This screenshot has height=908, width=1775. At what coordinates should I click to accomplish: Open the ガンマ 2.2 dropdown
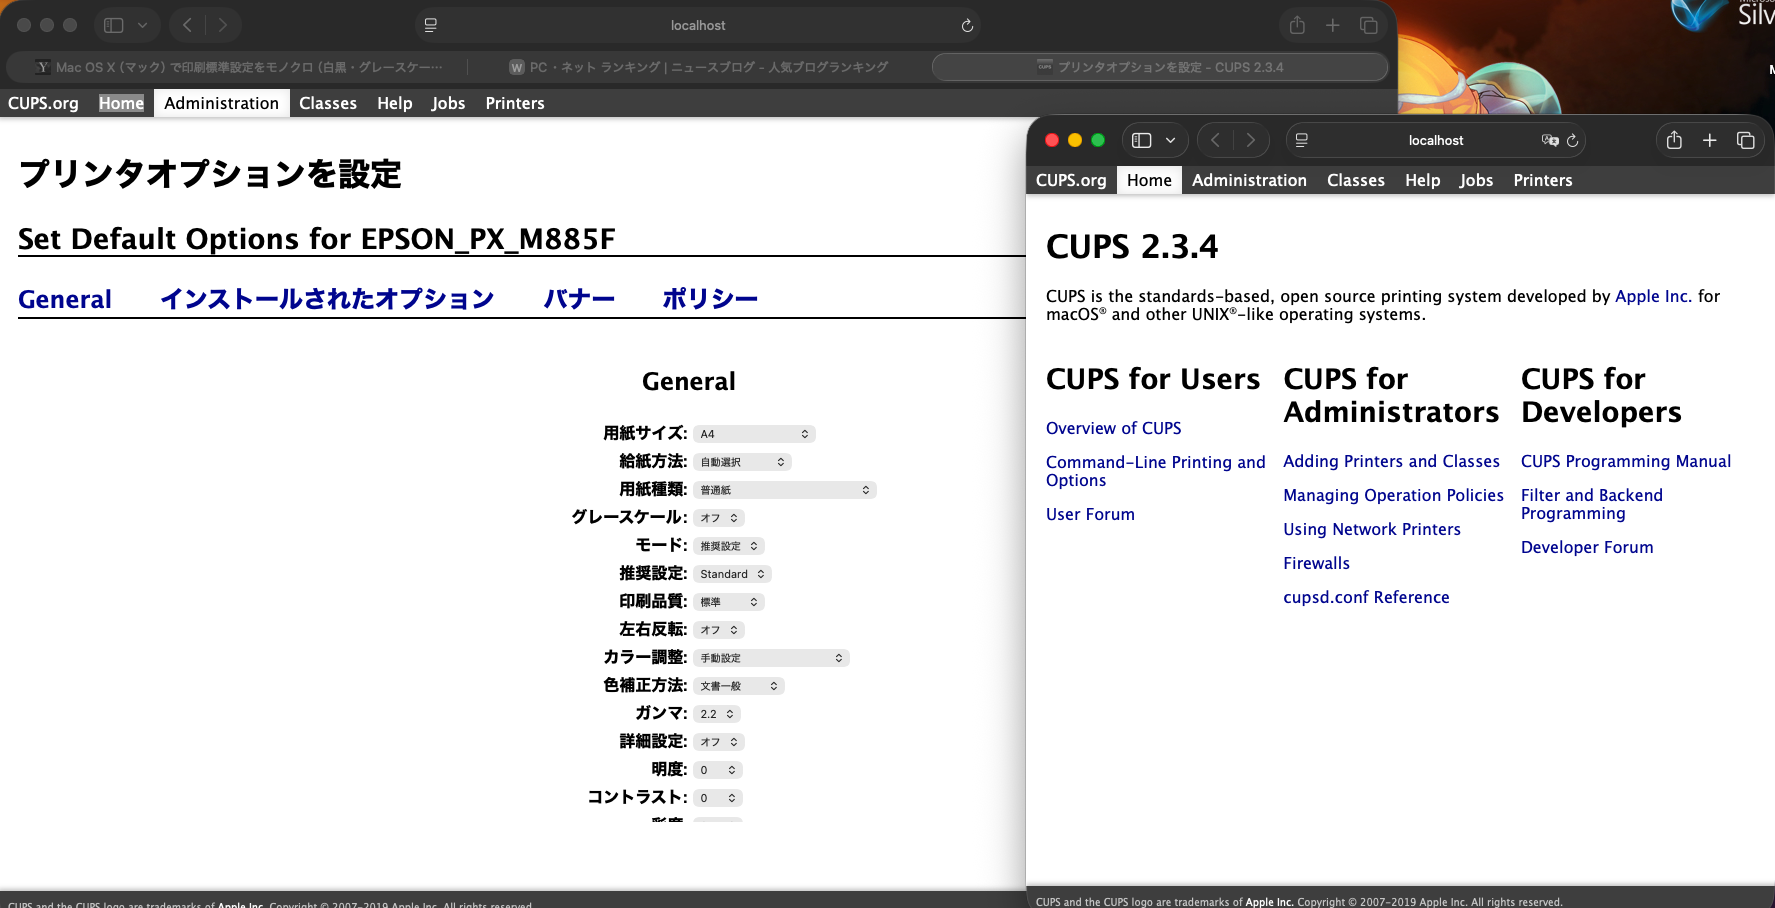[x=717, y=714]
